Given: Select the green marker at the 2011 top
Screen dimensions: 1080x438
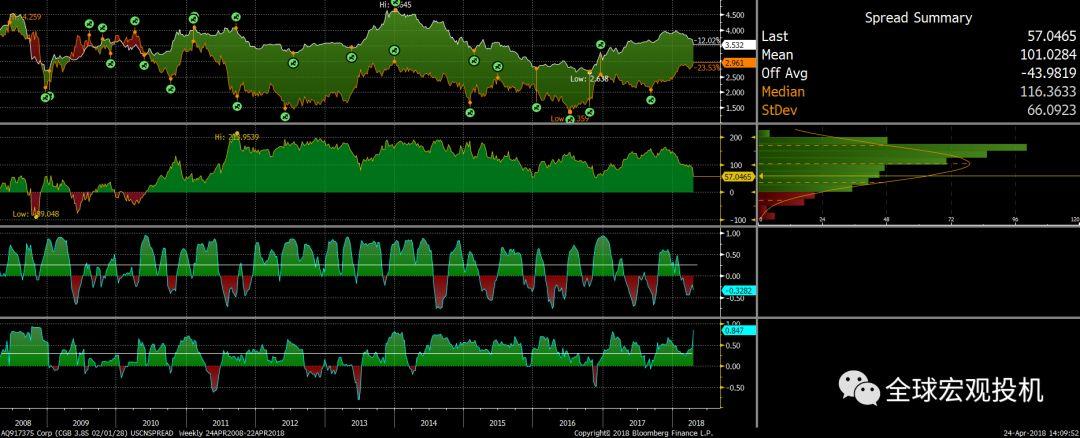Looking at the screenshot, I should coord(236,16).
